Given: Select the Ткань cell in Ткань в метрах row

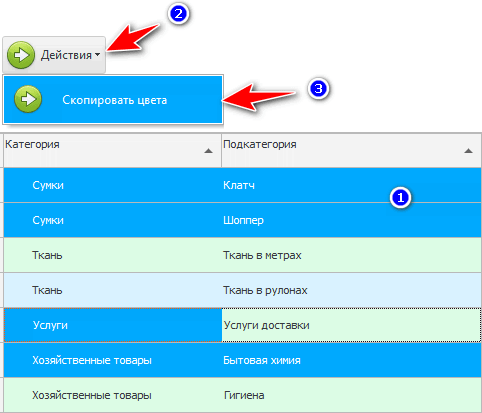Looking at the screenshot, I should tap(113, 255).
